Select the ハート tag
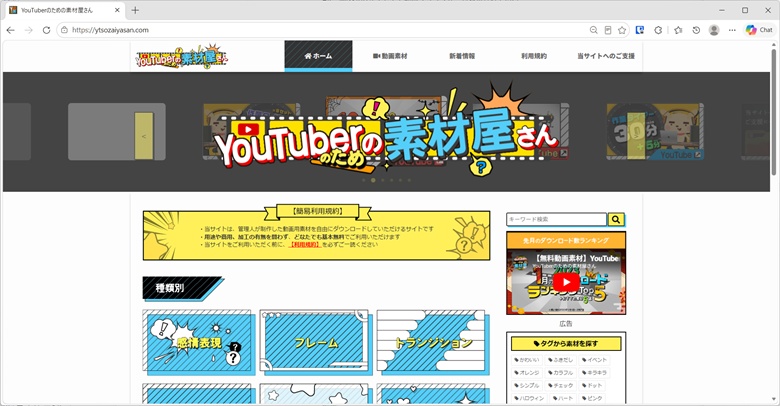 coord(563,399)
